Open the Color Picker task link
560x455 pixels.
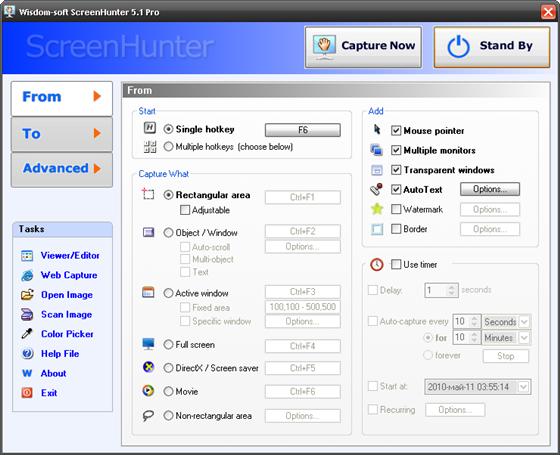(67, 334)
